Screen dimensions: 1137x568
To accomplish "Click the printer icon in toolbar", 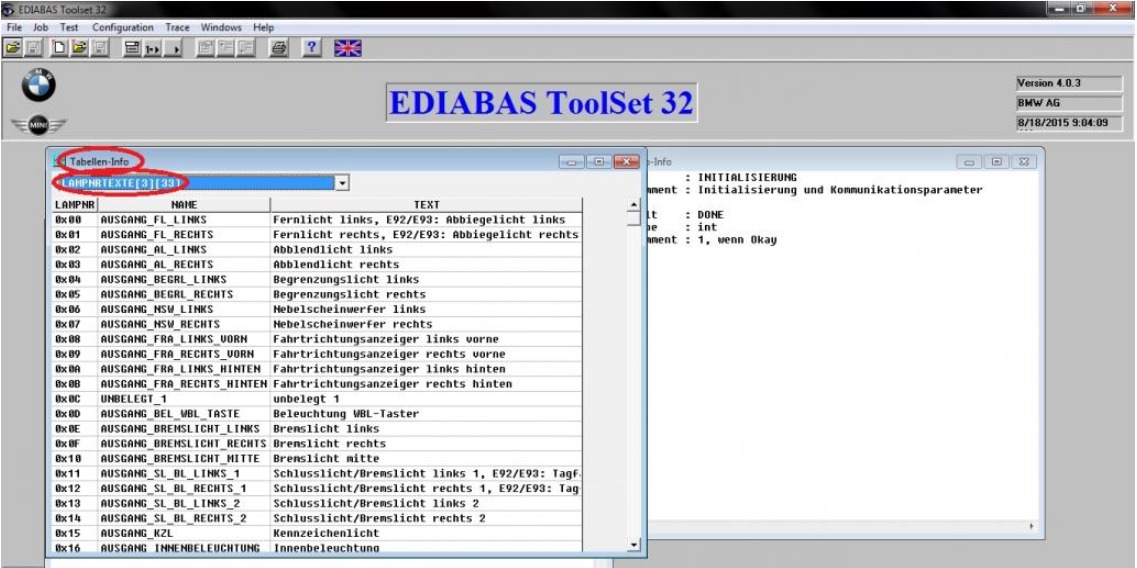I will [x=276, y=46].
